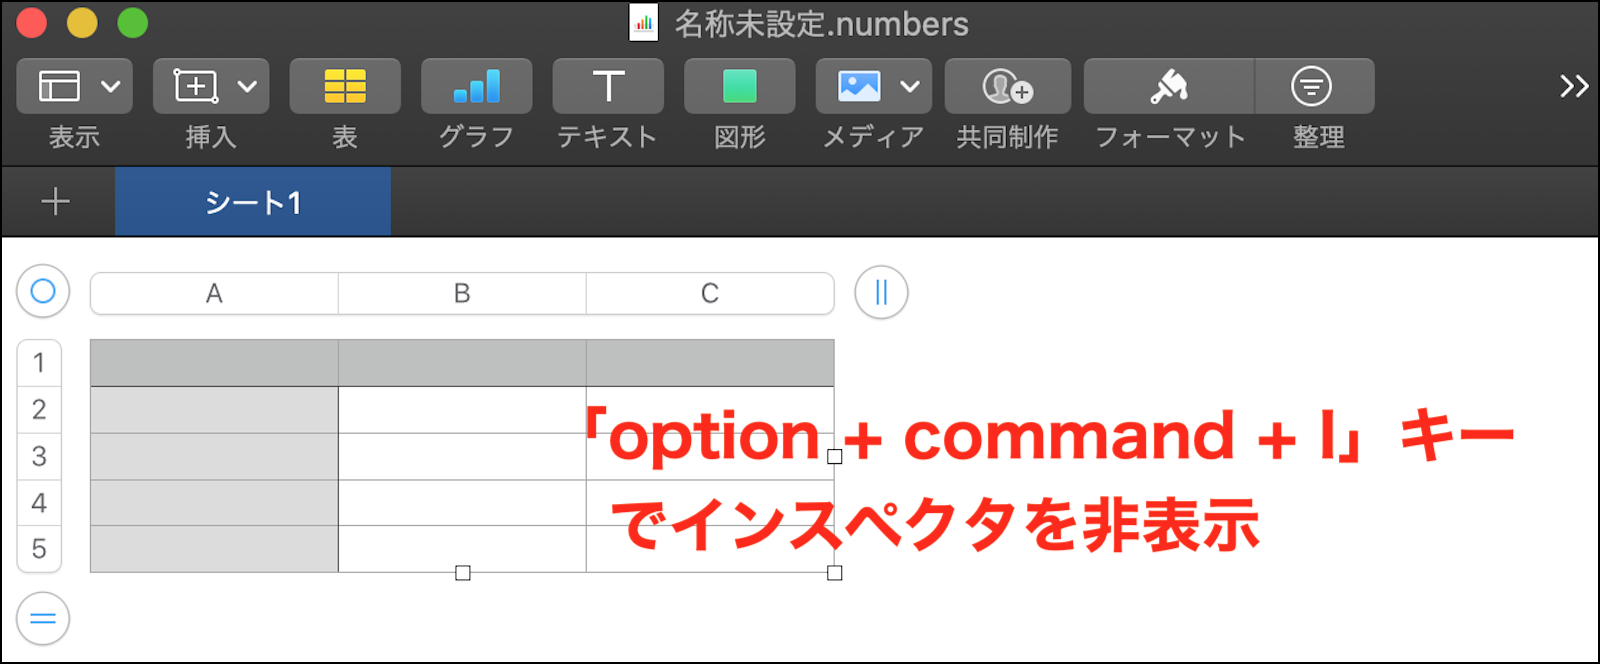This screenshot has width=1600, height=664.
Task: Click the 共同制作 (Collaborate) icon
Action: (x=1007, y=87)
